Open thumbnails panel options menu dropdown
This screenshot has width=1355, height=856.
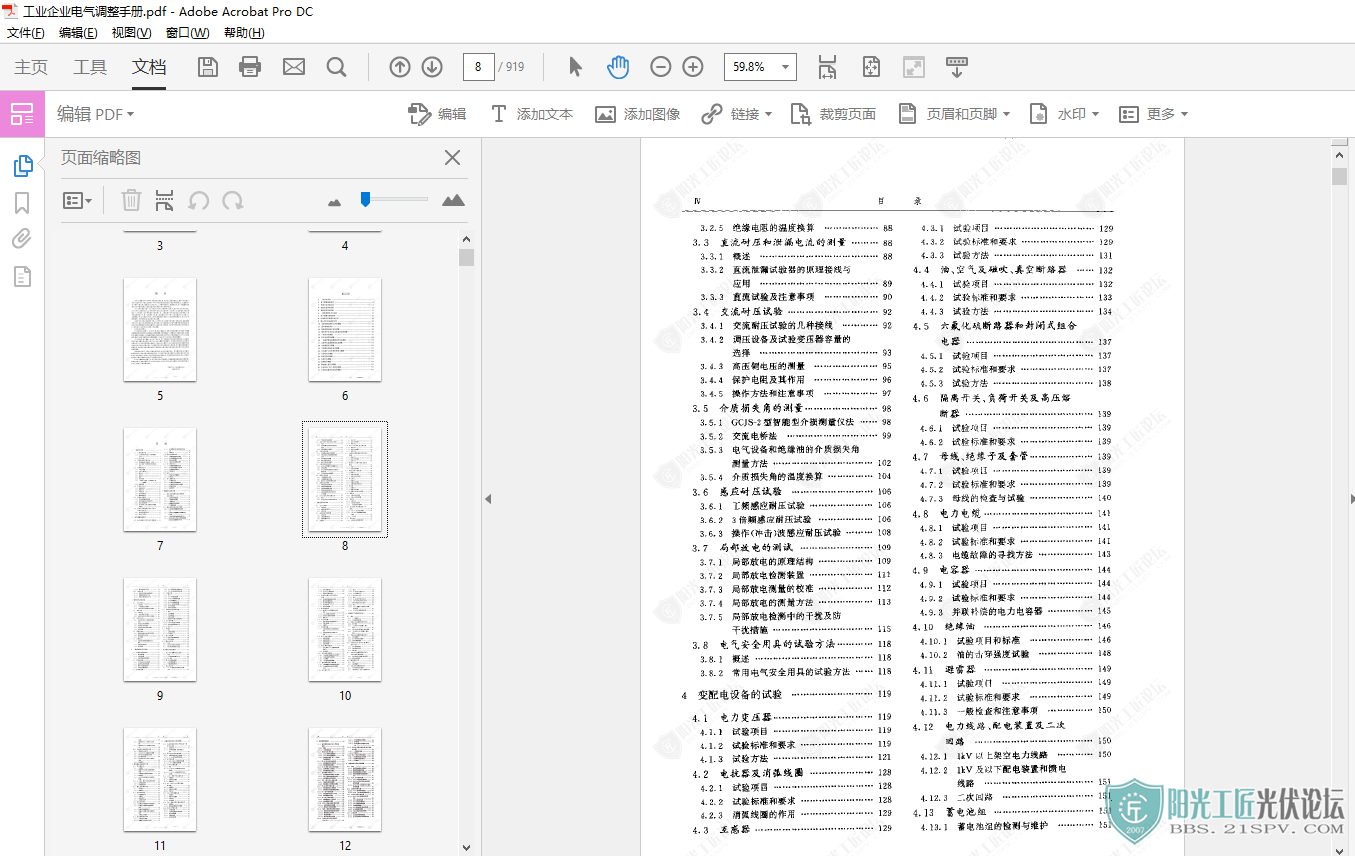[77, 200]
